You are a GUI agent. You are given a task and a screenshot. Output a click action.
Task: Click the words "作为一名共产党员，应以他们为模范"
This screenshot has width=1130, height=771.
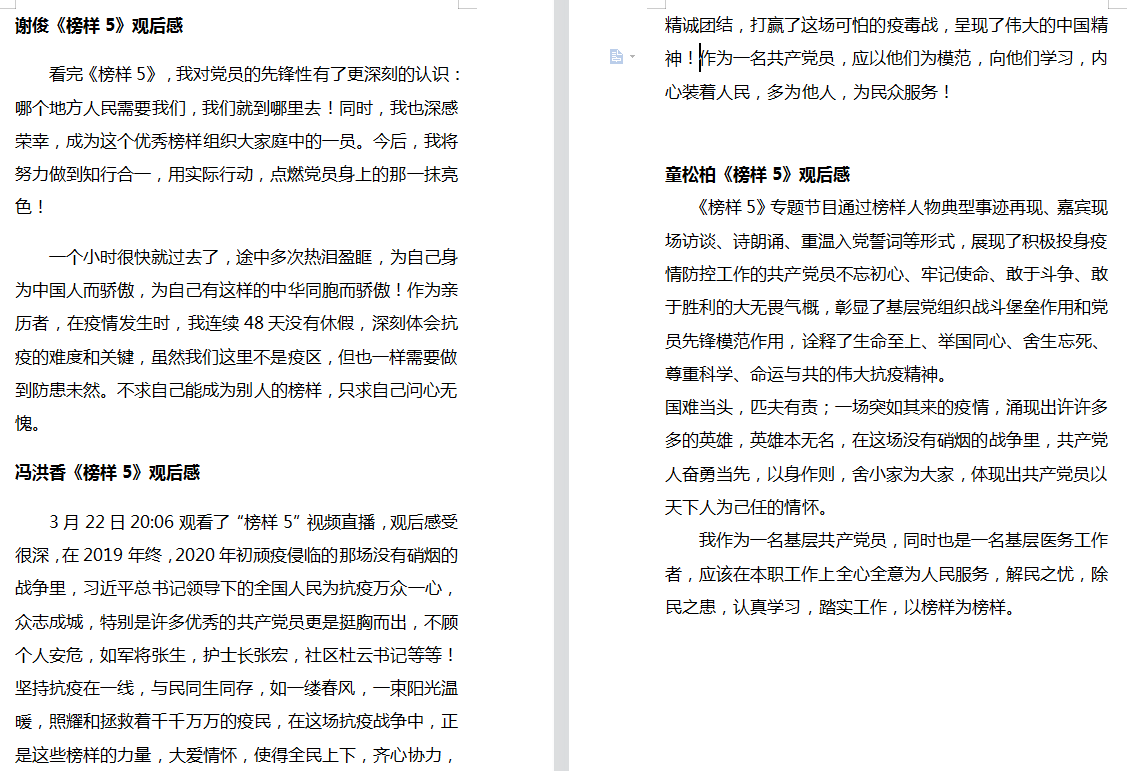[835, 58]
